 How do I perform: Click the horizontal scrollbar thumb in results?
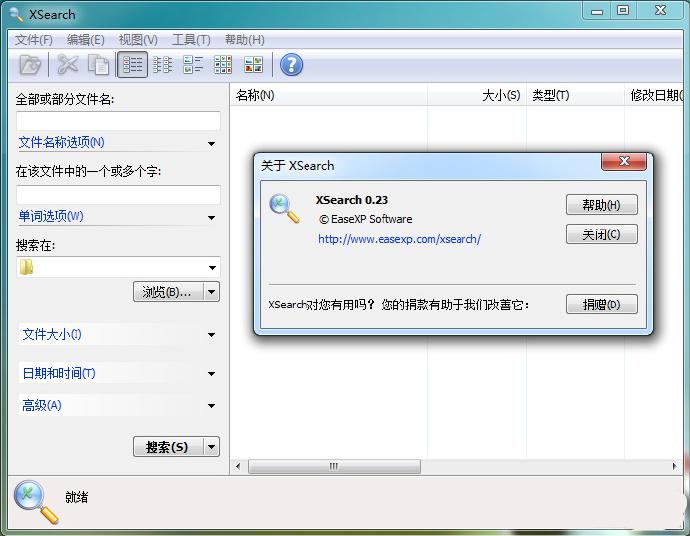pos(334,466)
